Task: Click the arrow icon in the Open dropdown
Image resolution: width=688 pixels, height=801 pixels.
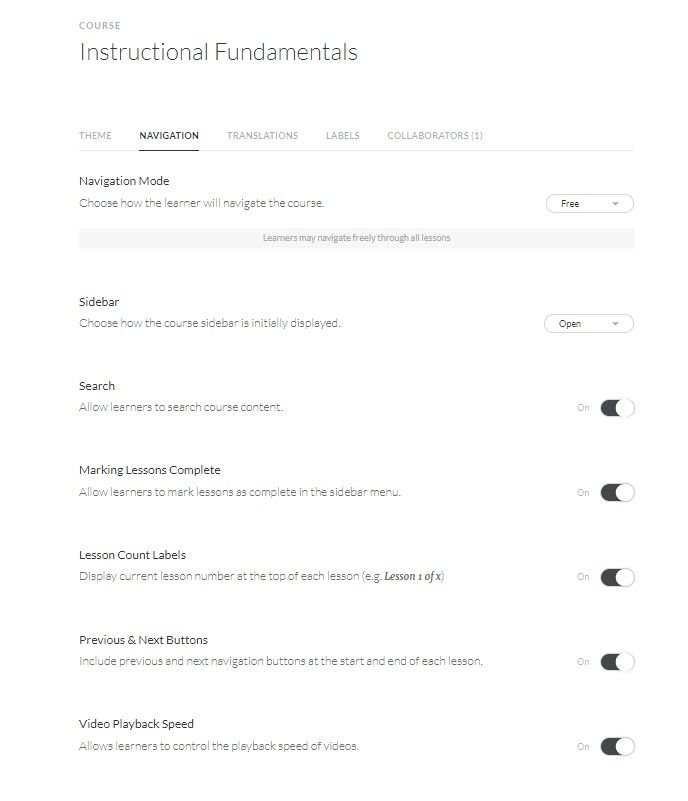Action: (x=616, y=324)
